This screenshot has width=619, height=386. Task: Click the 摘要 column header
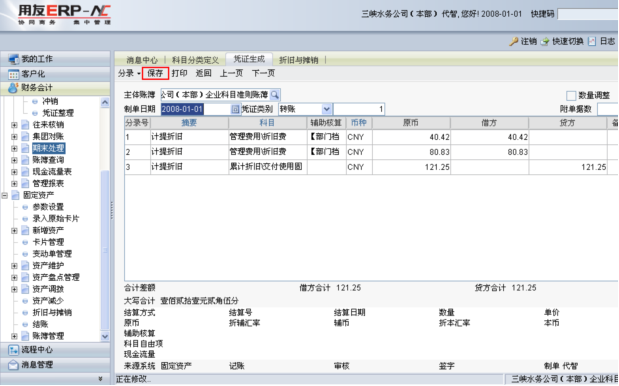click(x=189, y=123)
